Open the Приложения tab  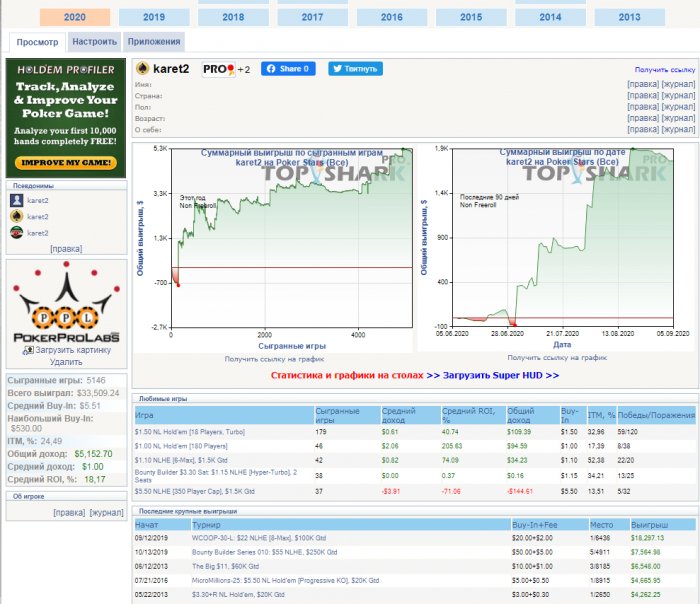[x=154, y=42]
